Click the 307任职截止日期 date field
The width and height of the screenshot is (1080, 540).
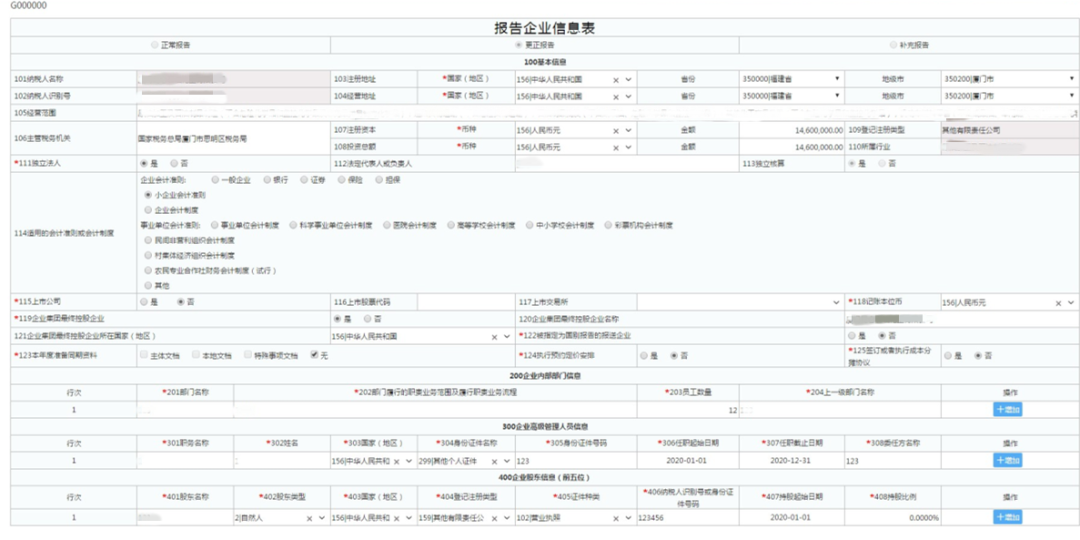[792, 461]
